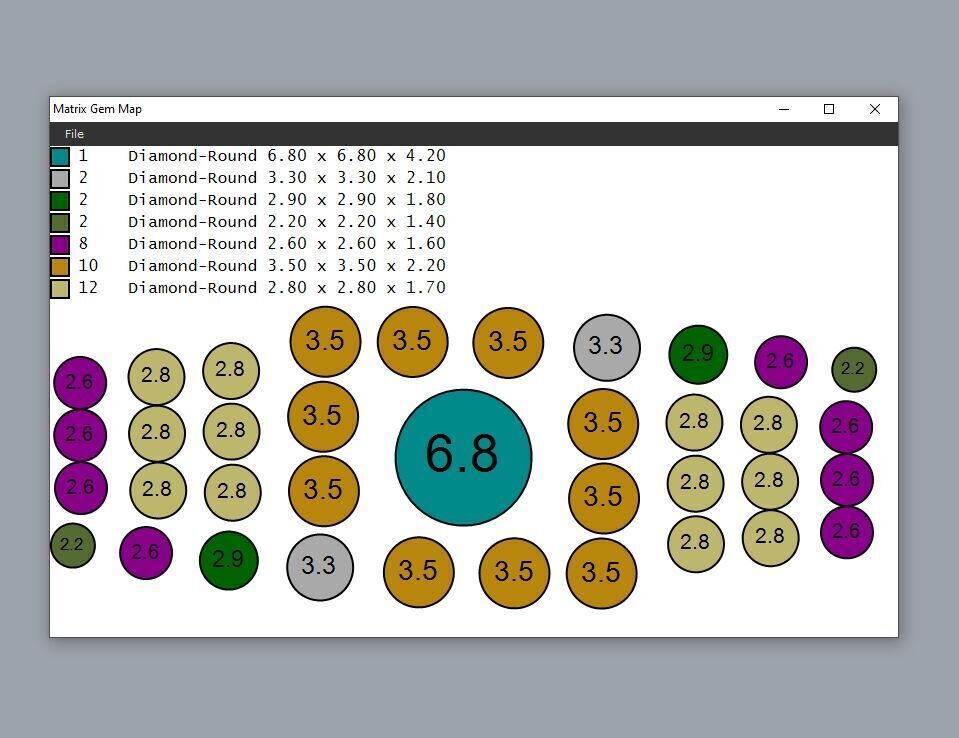Select the text 'Diamond-Round 3.30 x 3.30 x 2.10'
Image resolution: width=959 pixels, height=738 pixels.
point(287,178)
